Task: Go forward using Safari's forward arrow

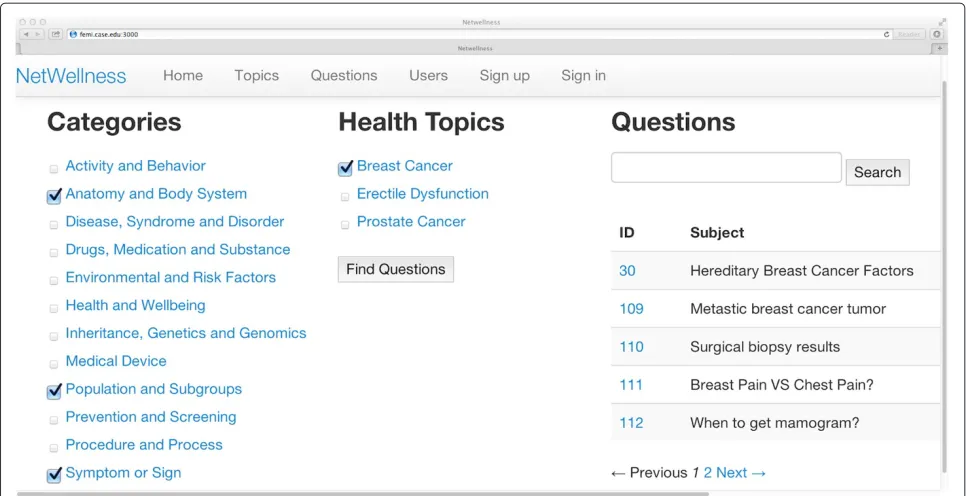Action: tap(38, 35)
